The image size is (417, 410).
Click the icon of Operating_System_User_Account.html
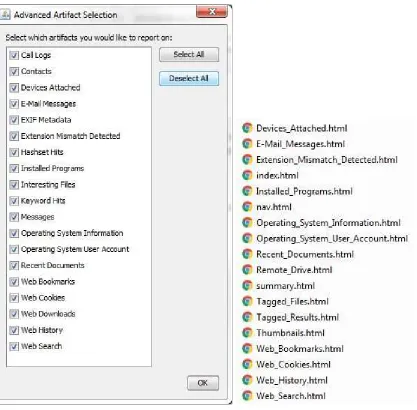click(247, 238)
